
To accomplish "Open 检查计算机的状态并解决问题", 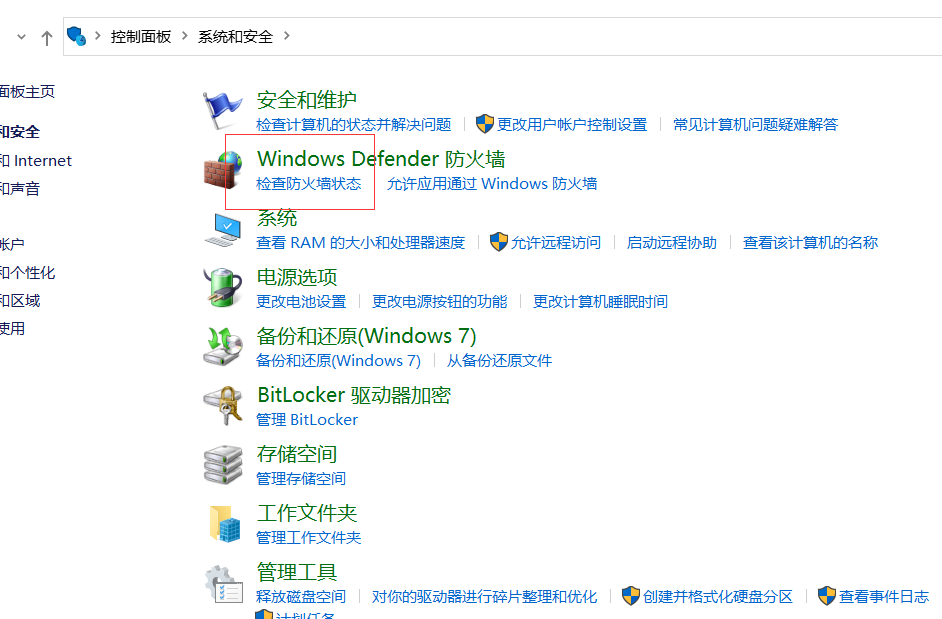I will coord(353,124).
